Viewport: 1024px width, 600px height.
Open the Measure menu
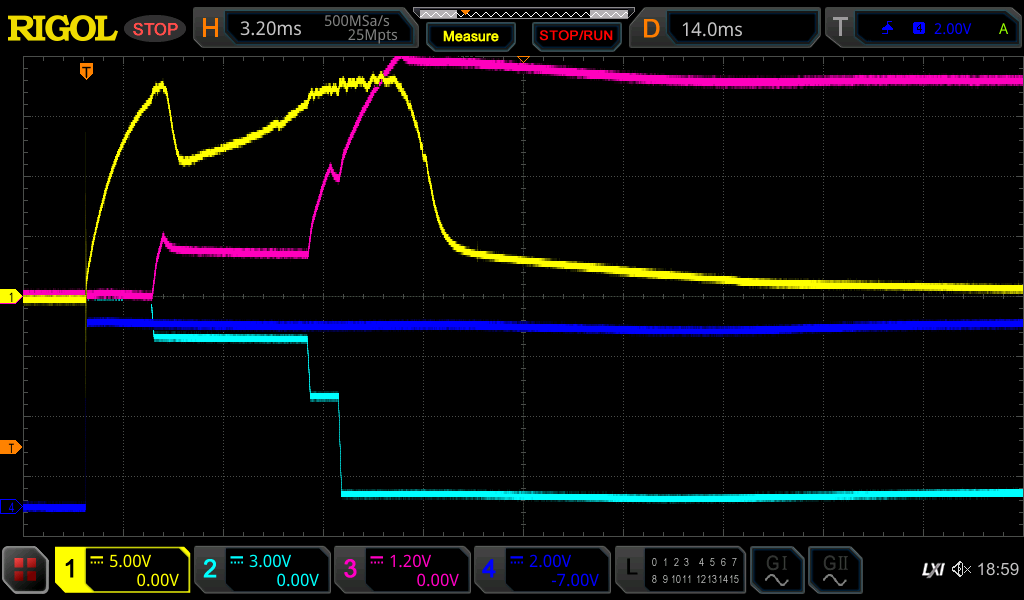click(470, 36)
